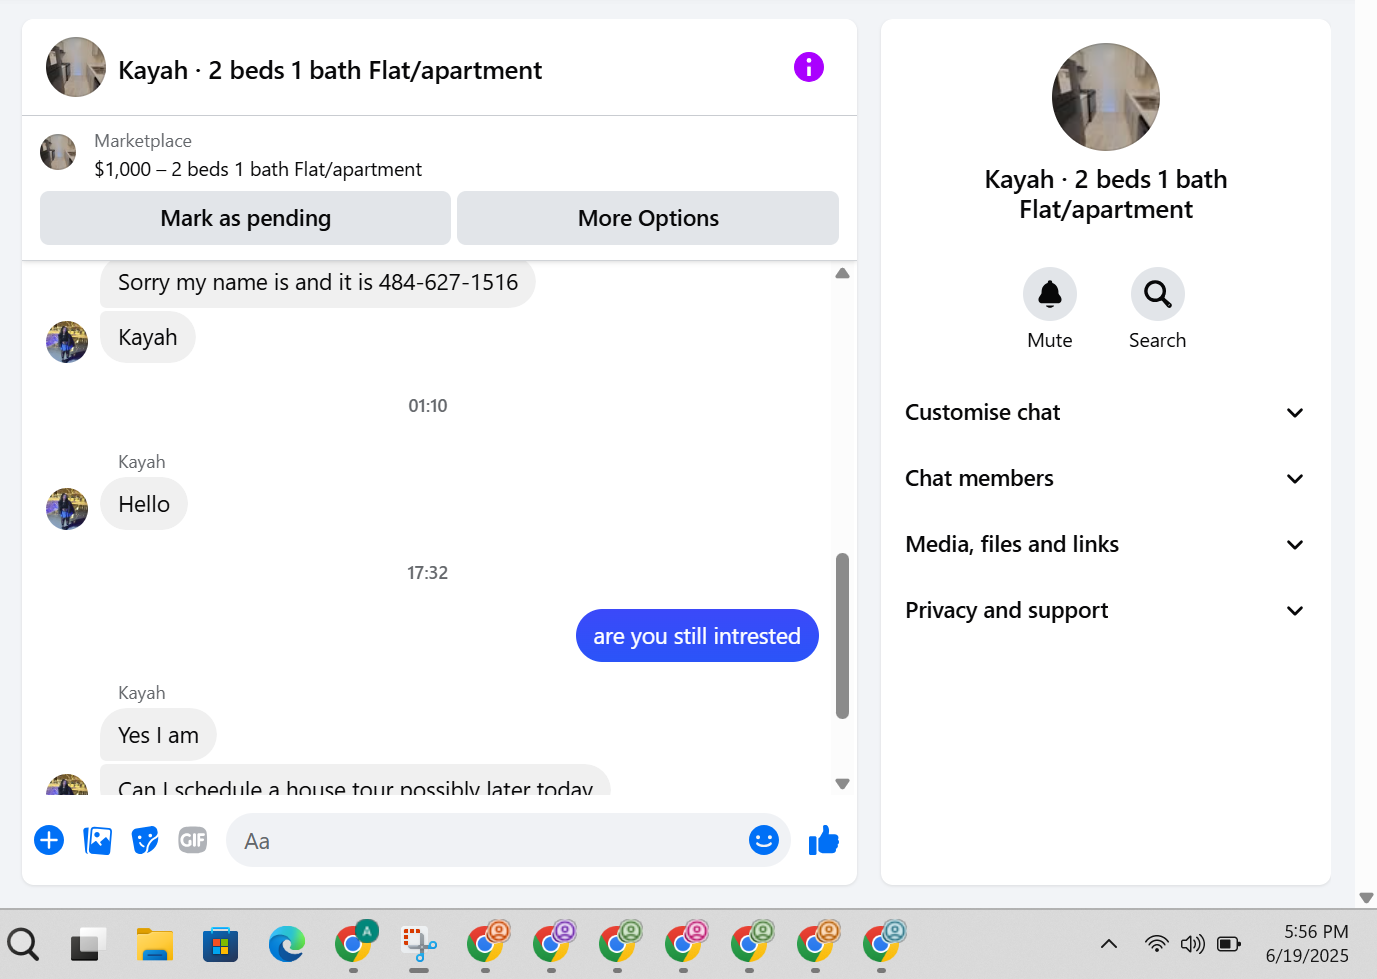This screenshot has height=979, width=1377.
Task: Open the Chrome window with the A profile badge
Action: coord(355,942)
